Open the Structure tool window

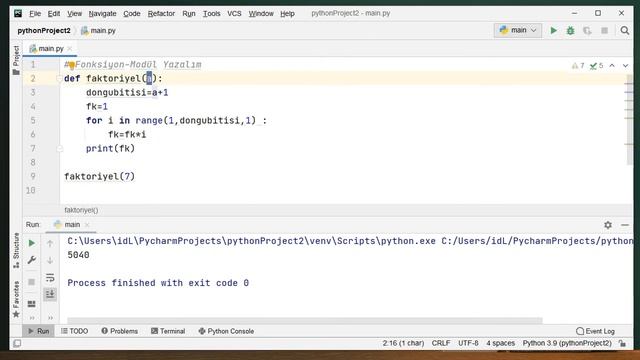tap(16, 250)
